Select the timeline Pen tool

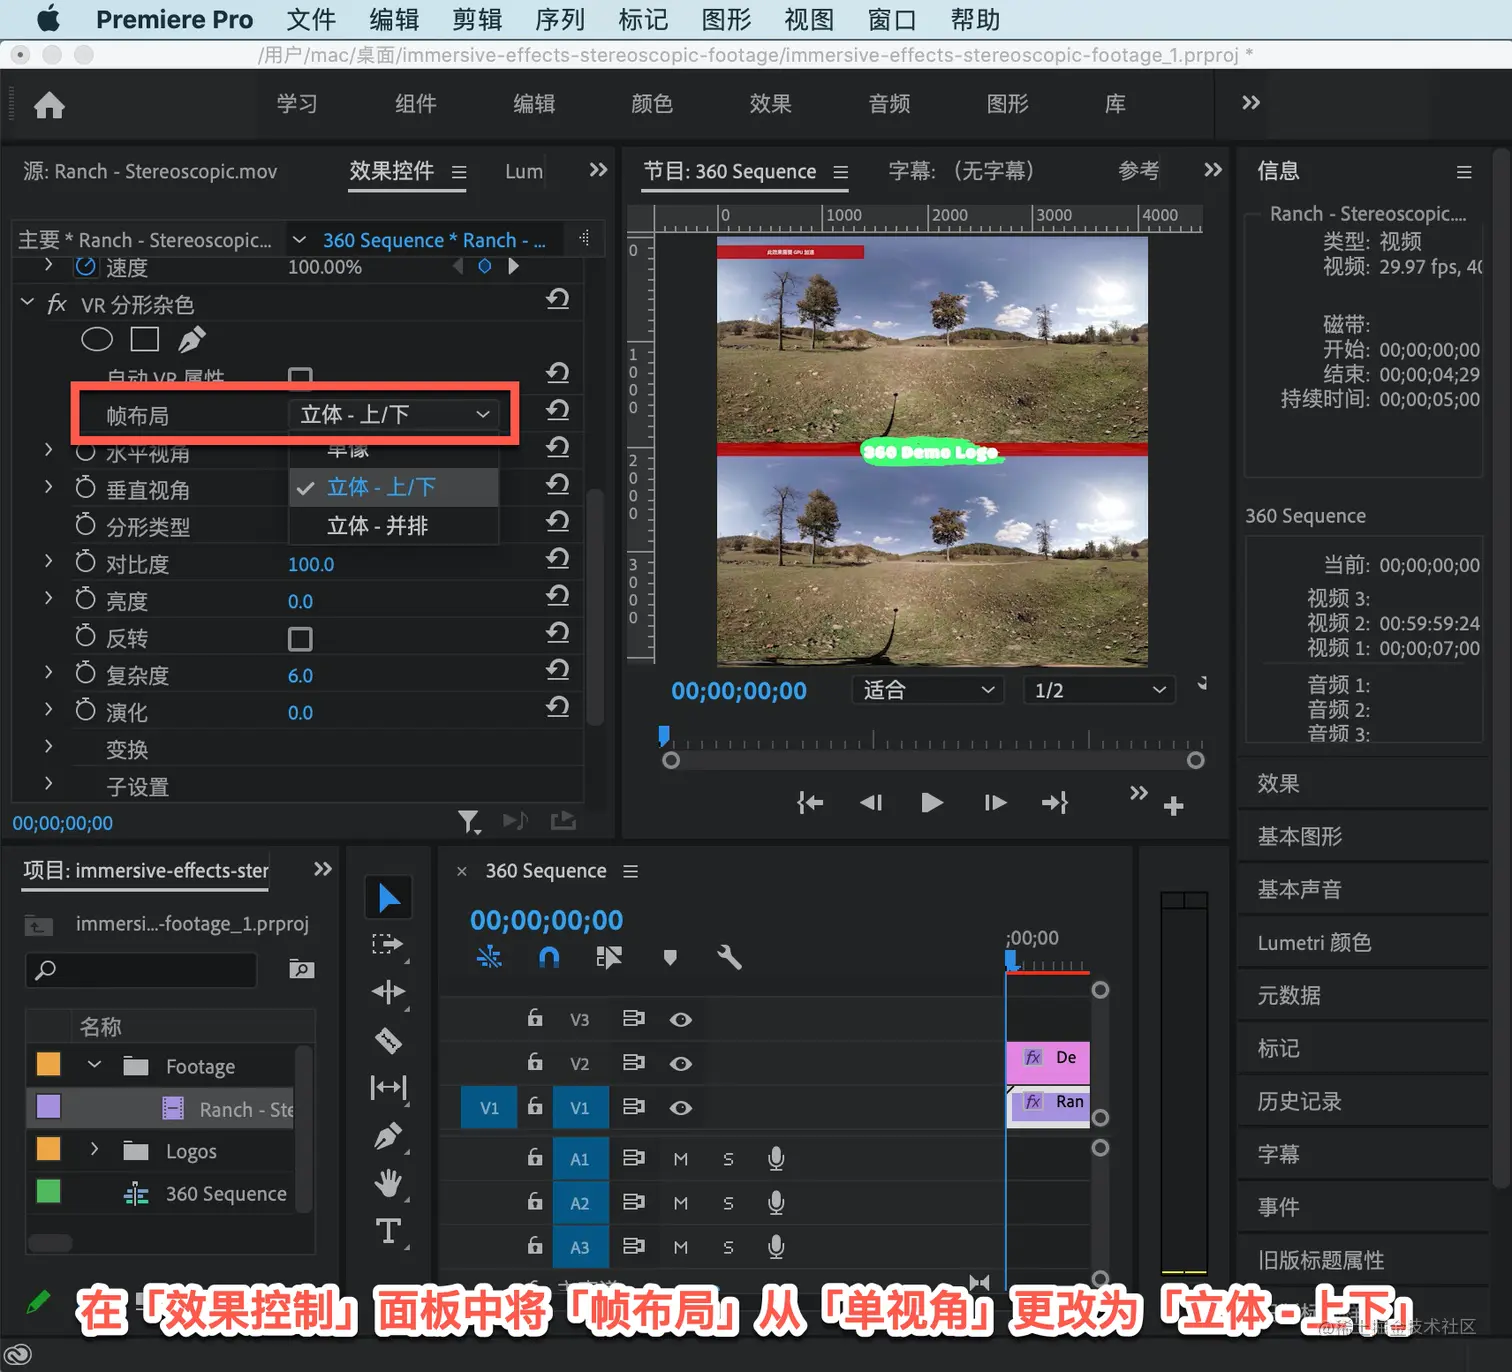pyautogui.click(x=388, y=1136)
